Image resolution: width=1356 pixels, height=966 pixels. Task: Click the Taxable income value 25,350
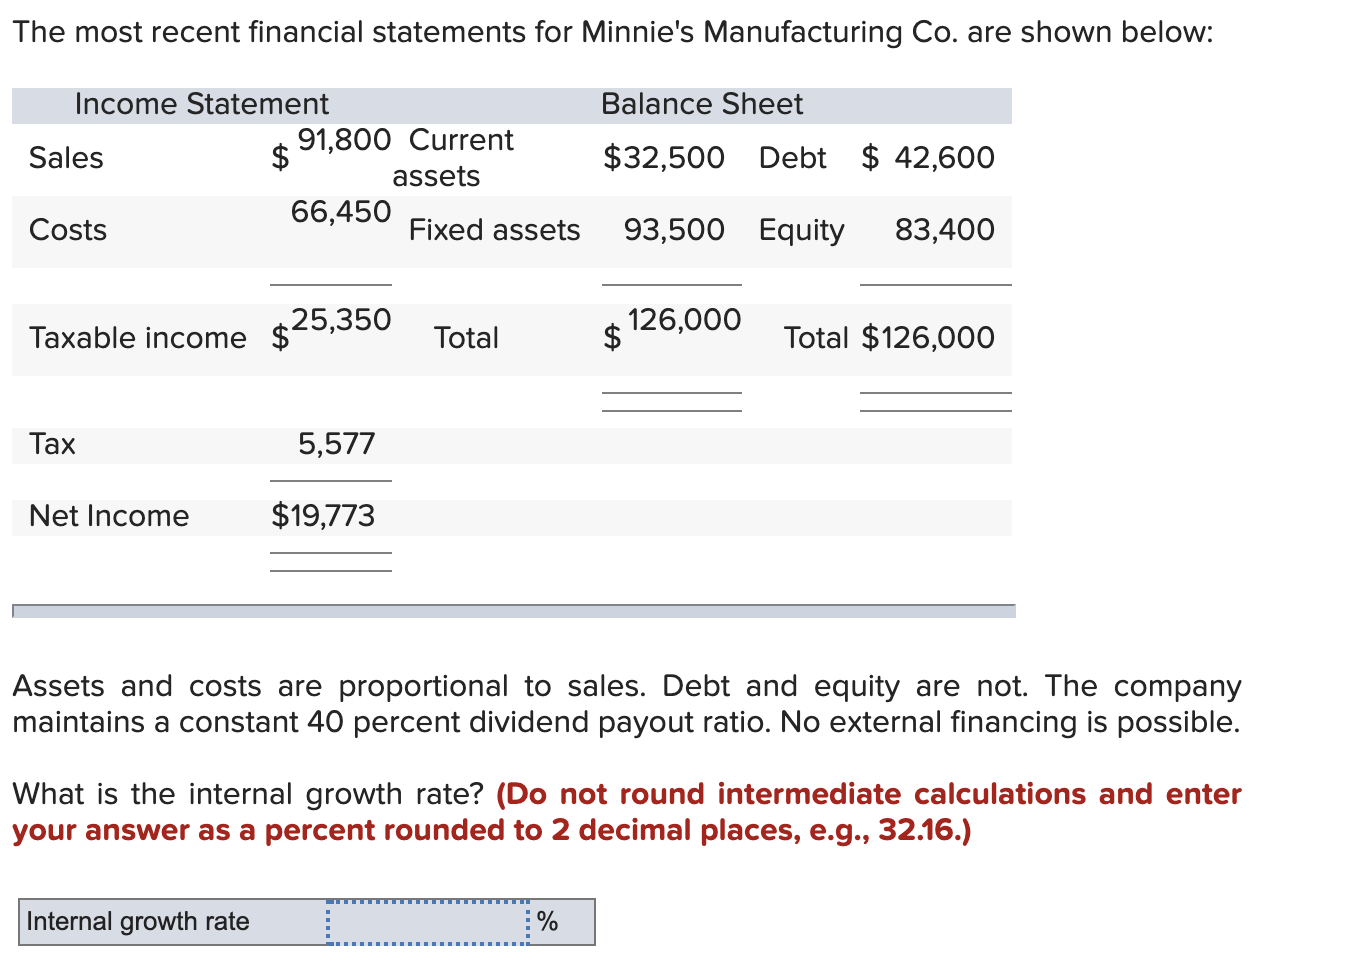point(341,320)
